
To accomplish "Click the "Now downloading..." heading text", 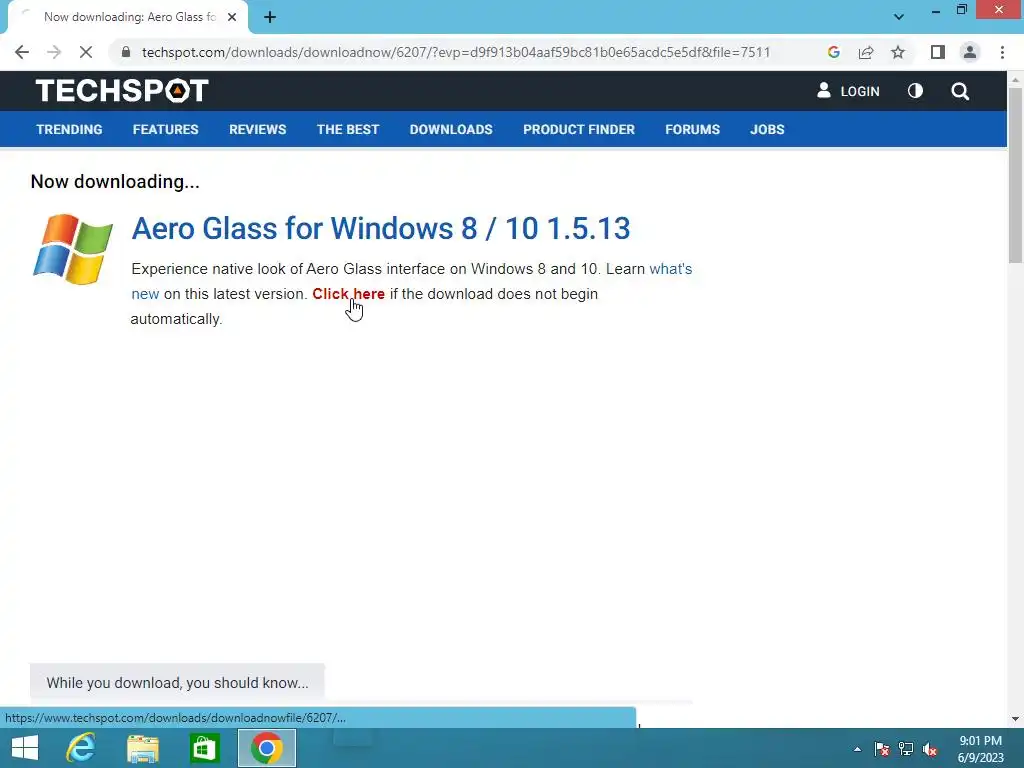I will pyautogui.click(x=115, y=182).
